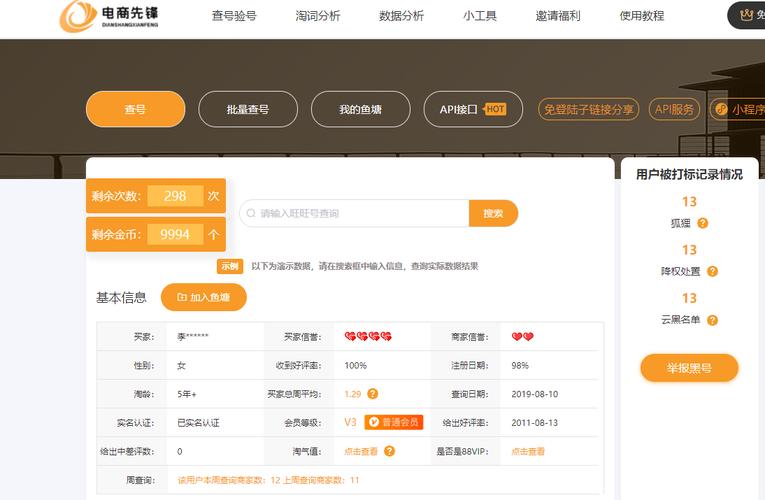Click the date 2019-08-10

point(535,394)
